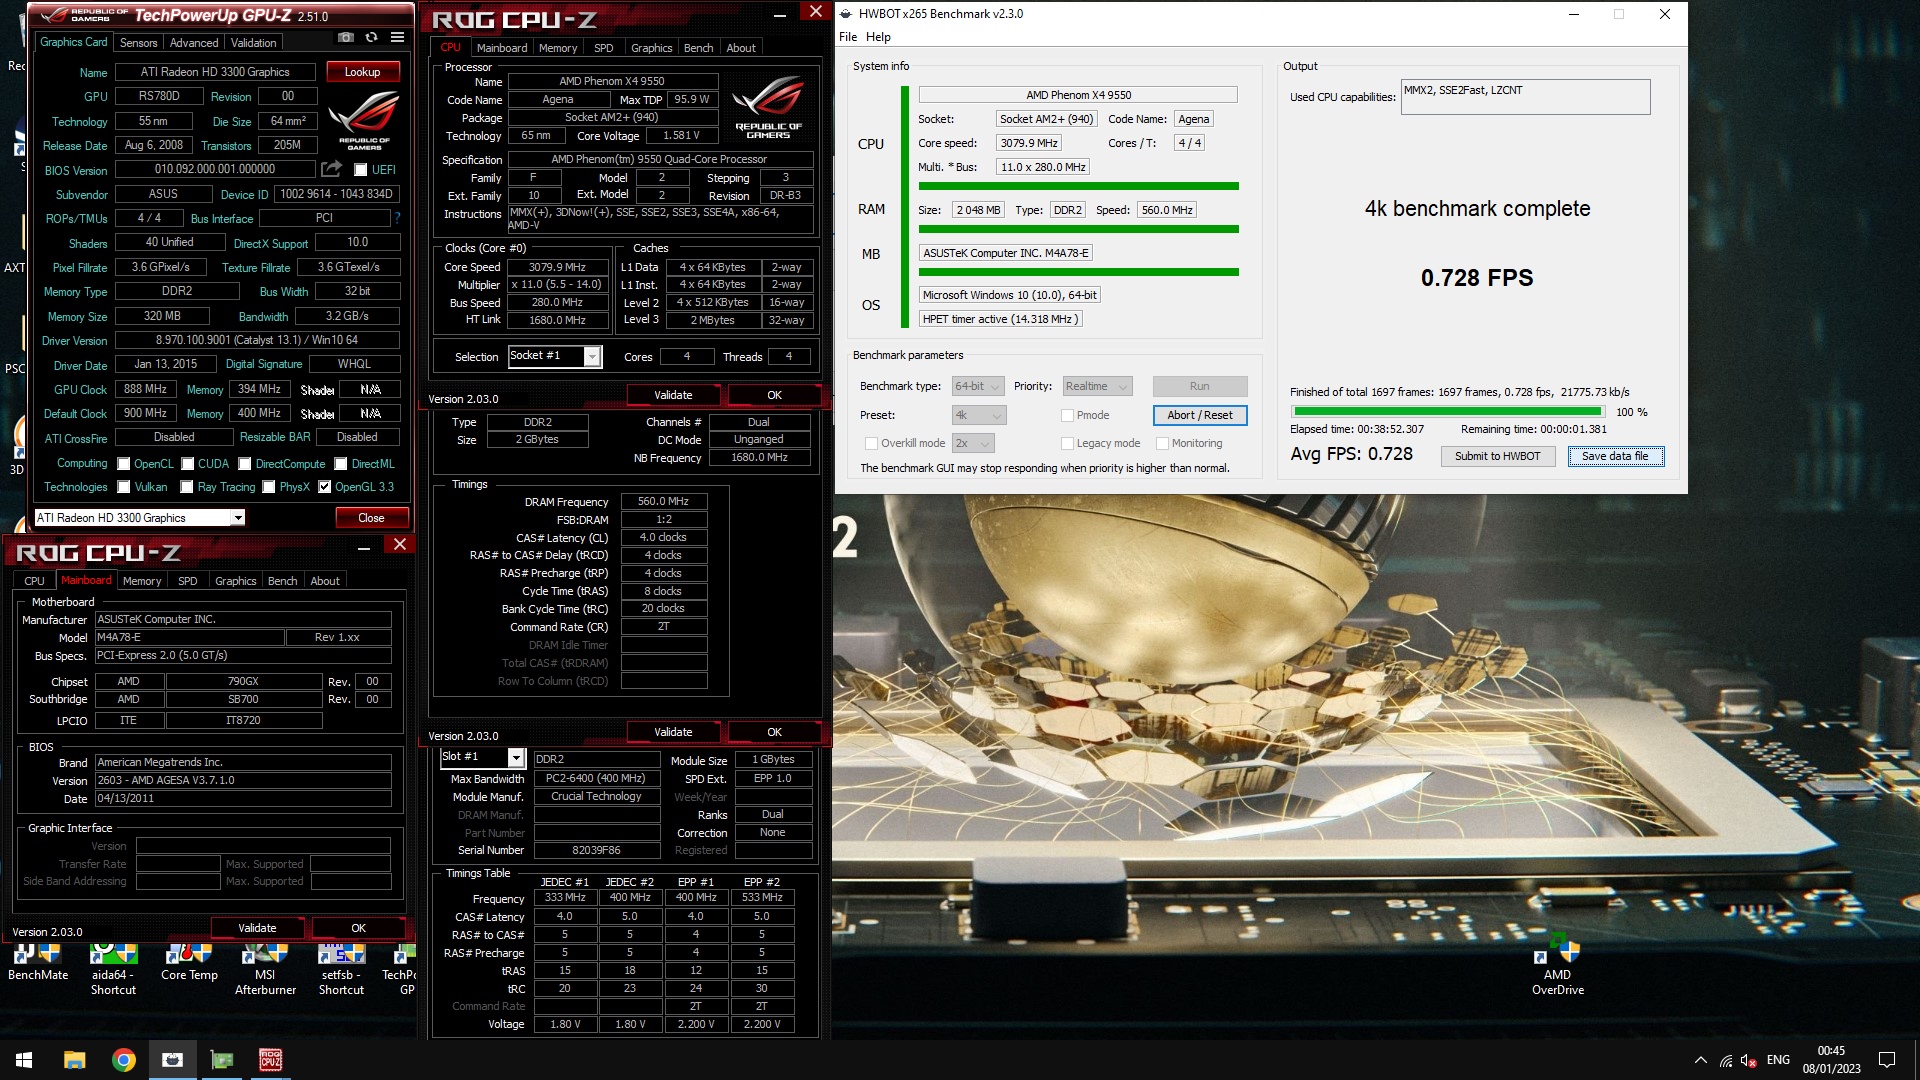Open Bench tab in top CPU-Z window
Viewport: 1920px width, 1080px height.
(698, 48)
